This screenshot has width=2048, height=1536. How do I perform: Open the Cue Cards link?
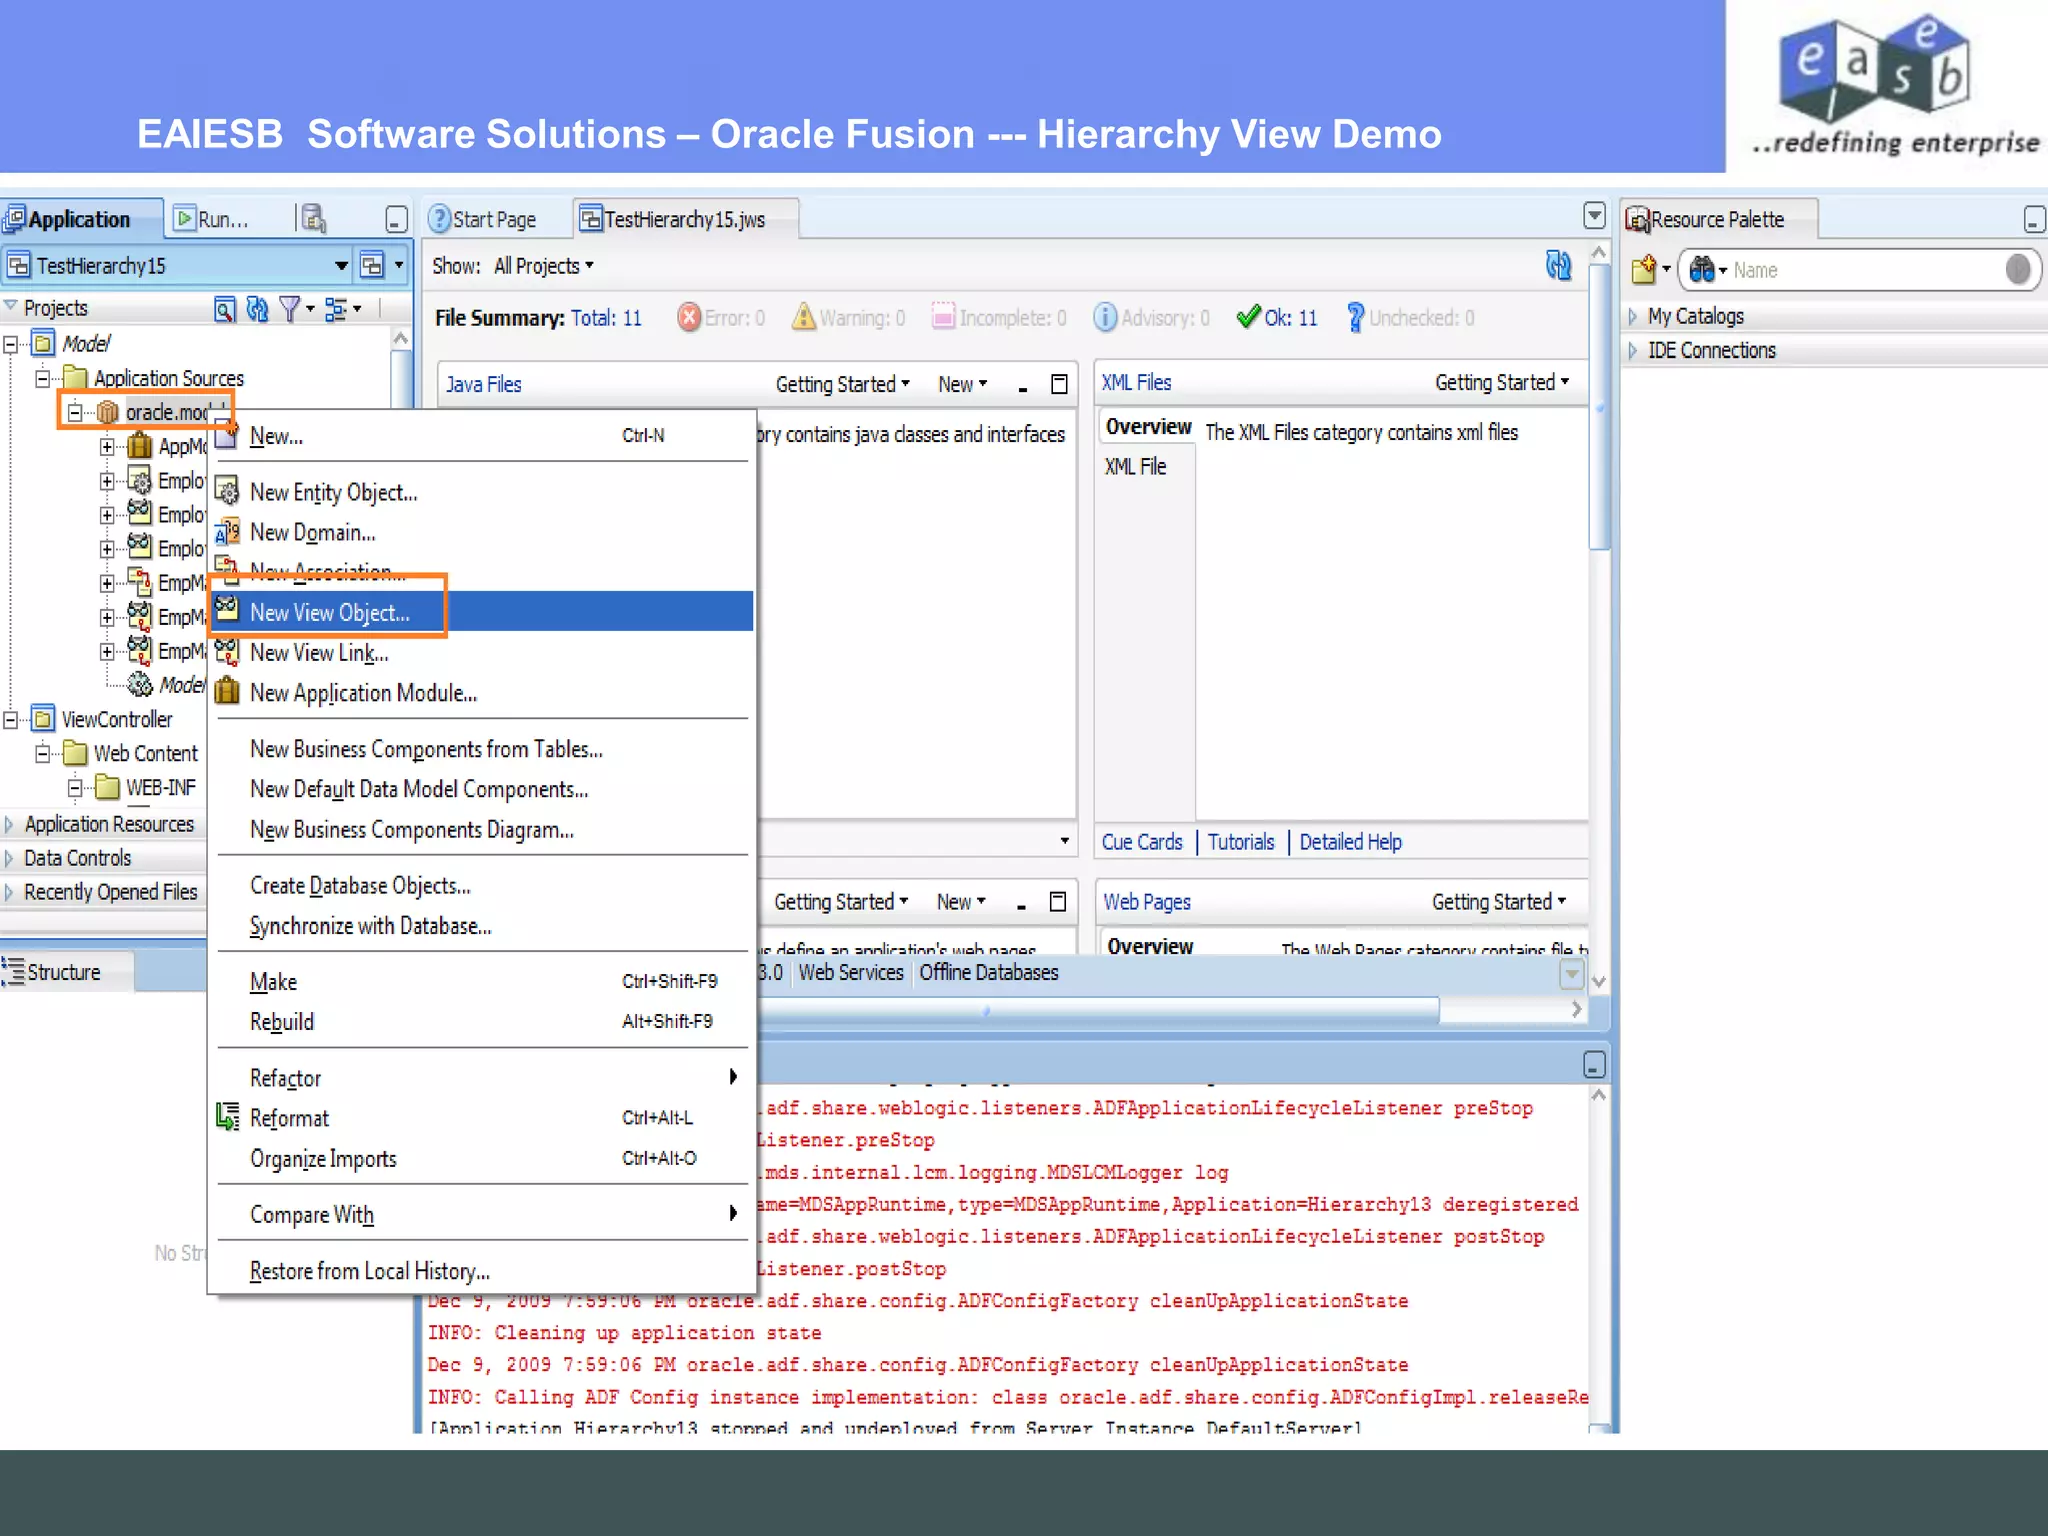pos(1142,842)
